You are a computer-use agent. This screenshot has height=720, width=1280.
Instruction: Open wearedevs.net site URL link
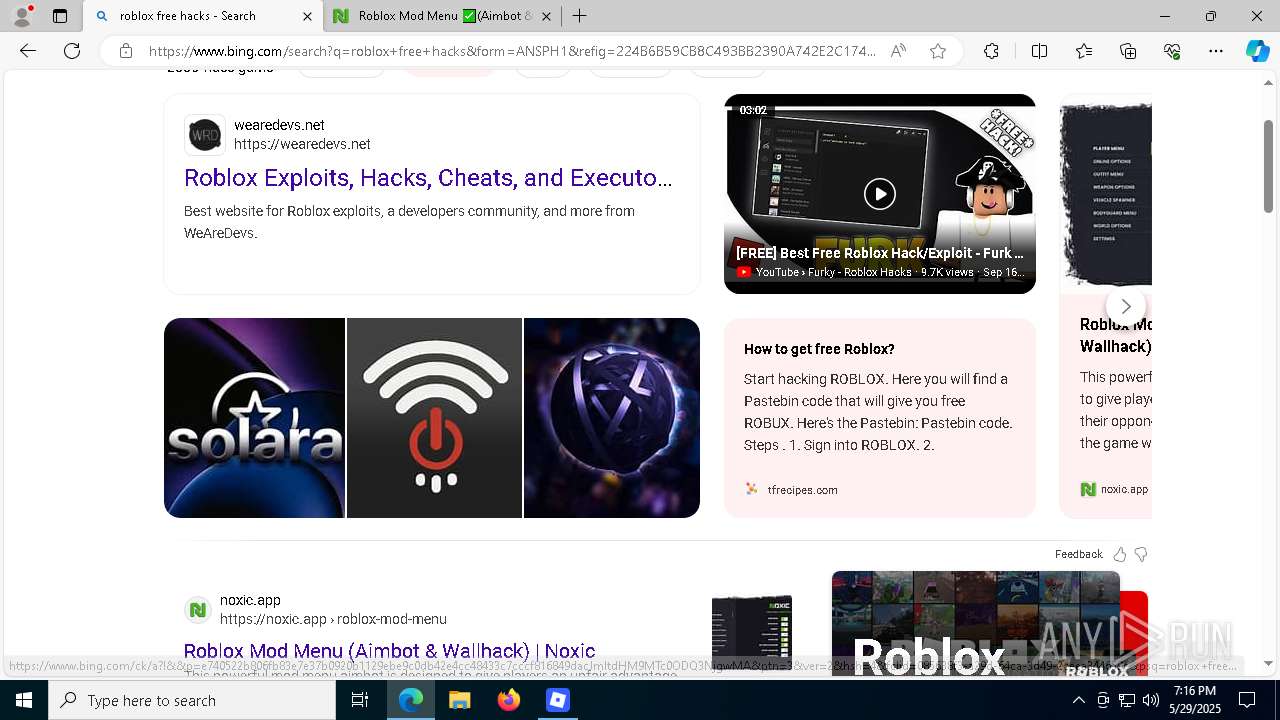tap(302, 144)
